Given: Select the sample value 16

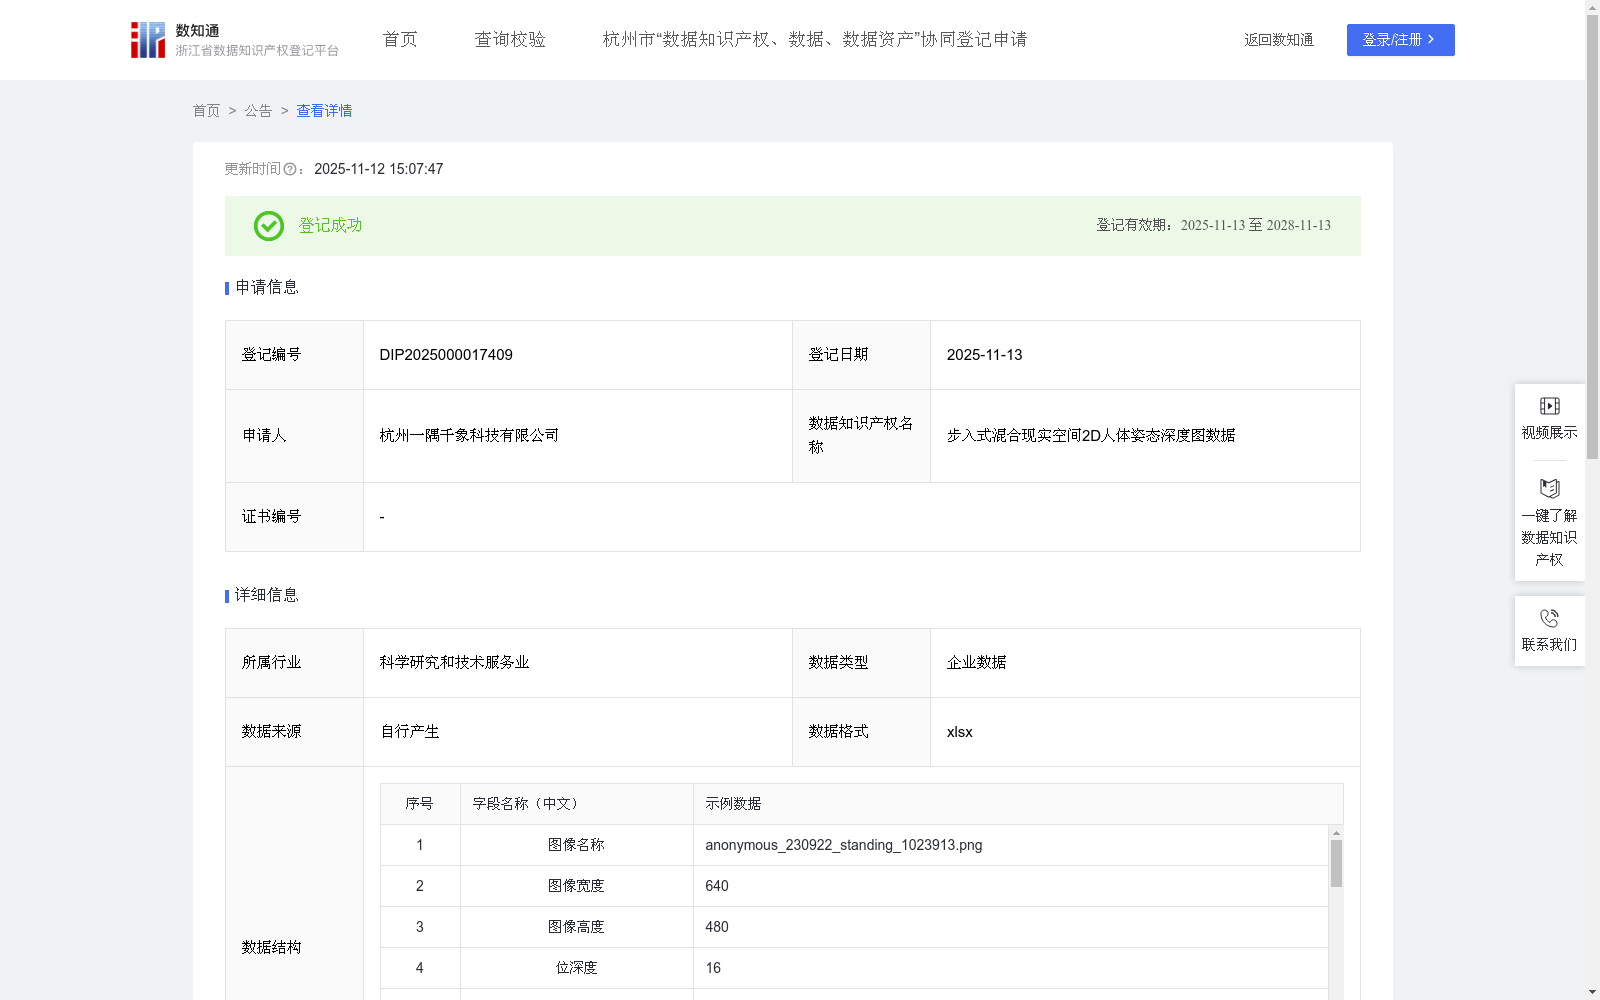Looking at the screenshot, I should click(713, 968).
